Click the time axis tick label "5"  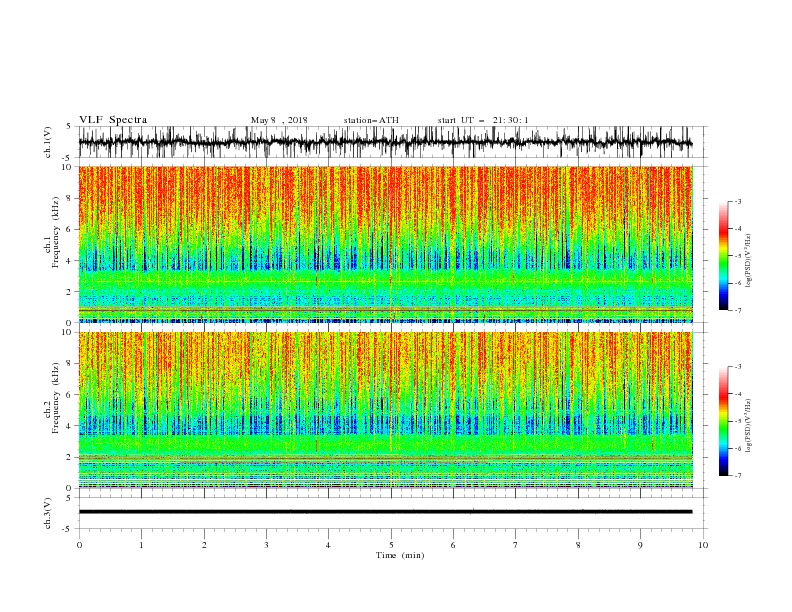(391, 545)
